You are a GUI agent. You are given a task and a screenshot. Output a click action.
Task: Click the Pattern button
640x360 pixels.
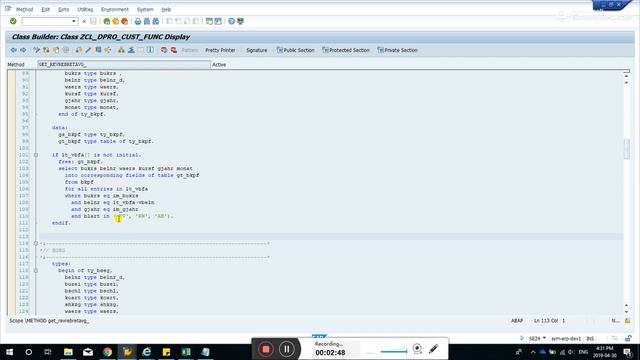[190, 50]
